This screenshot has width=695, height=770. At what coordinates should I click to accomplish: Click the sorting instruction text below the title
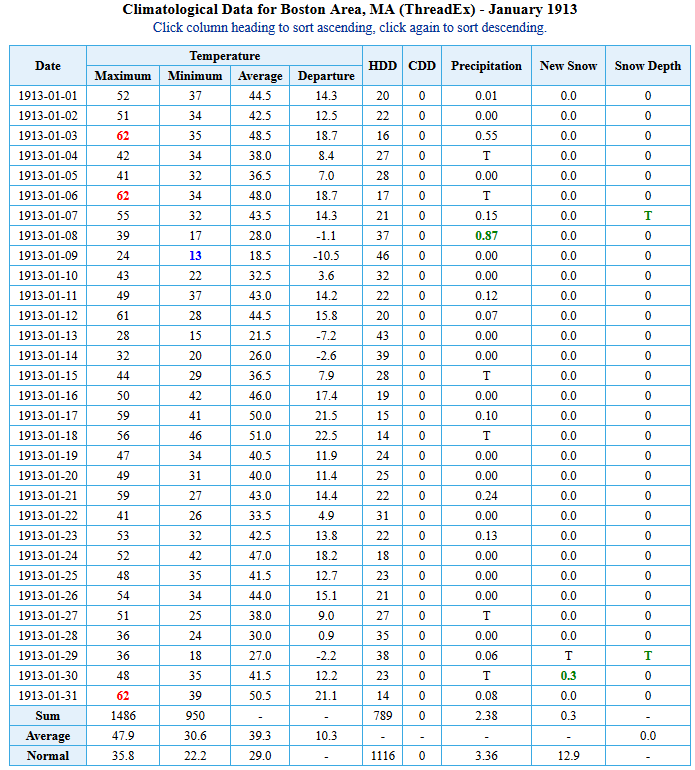pos(349,28)
